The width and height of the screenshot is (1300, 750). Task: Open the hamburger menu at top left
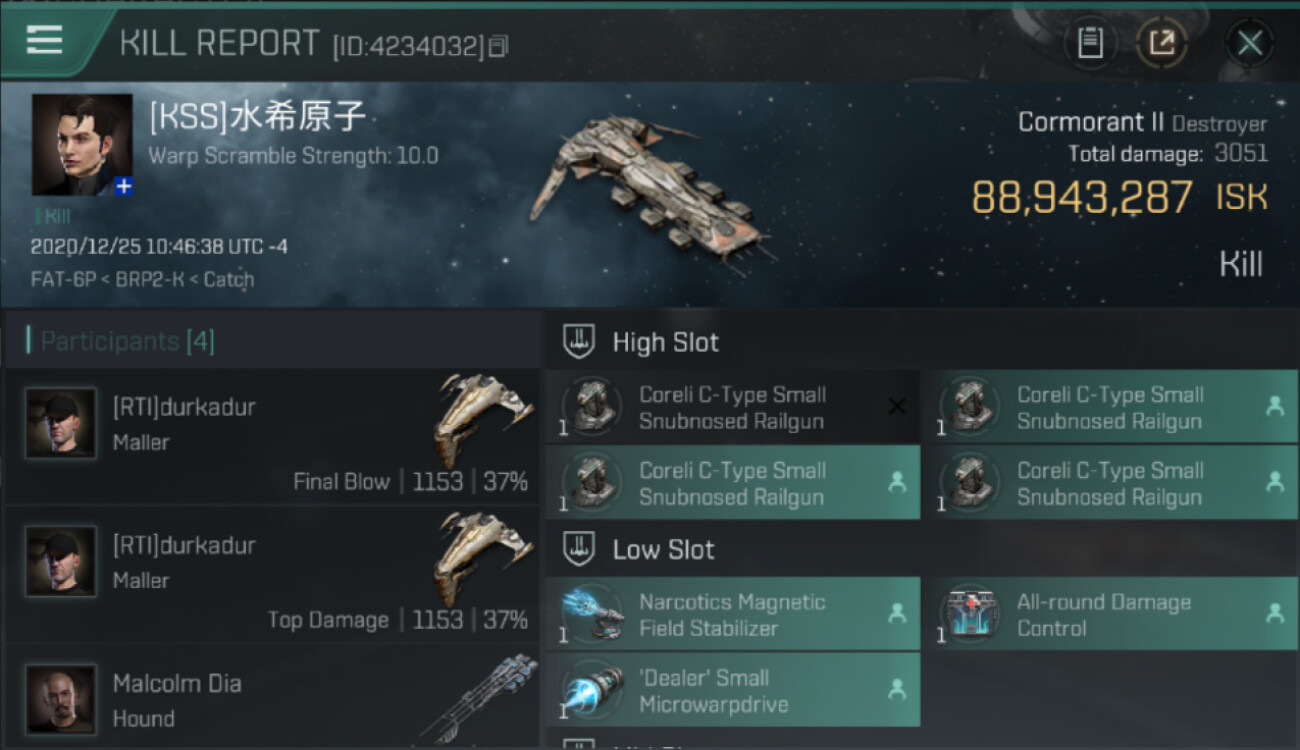tap(44, 40)
